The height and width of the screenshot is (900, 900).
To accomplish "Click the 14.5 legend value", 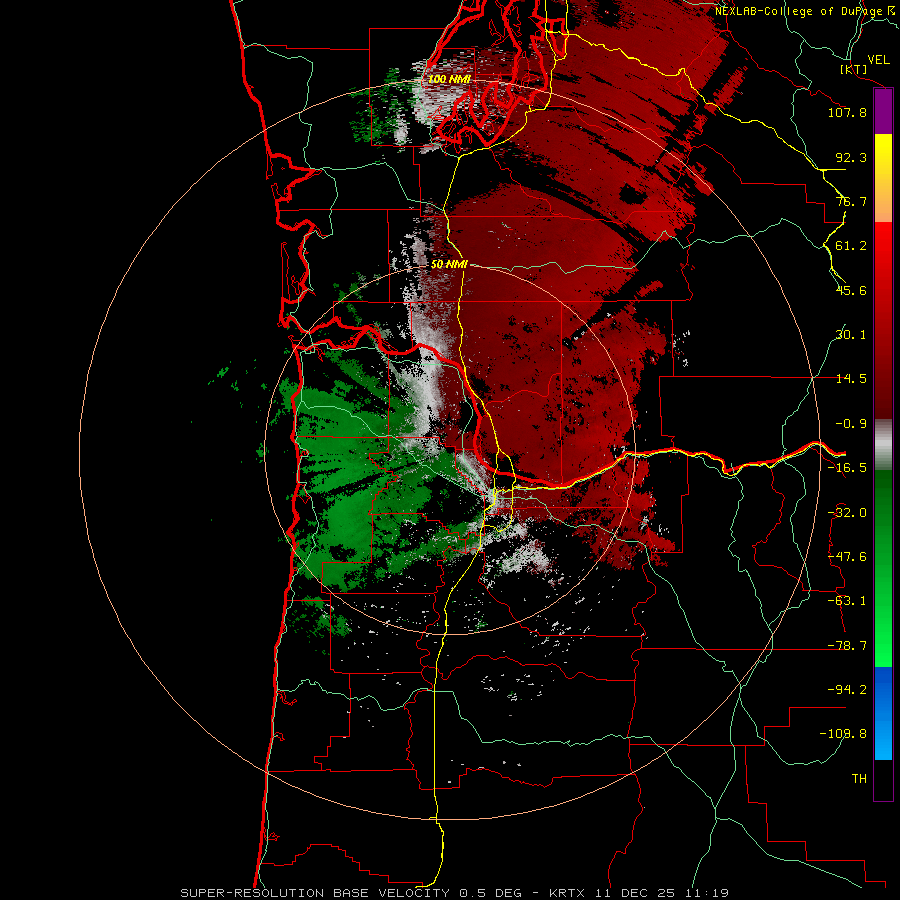I will point(851,379).
